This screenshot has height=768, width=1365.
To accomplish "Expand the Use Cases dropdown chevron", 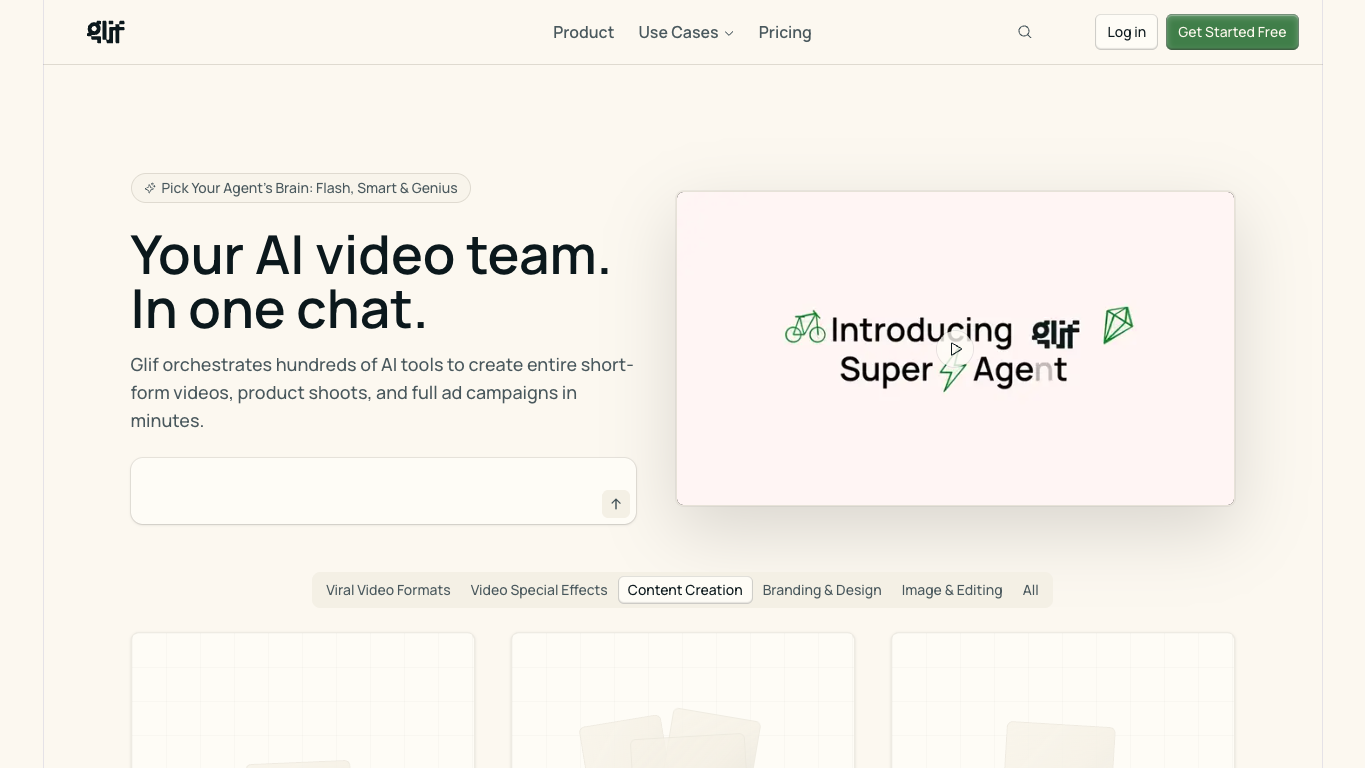I will (x=729, y=33).
